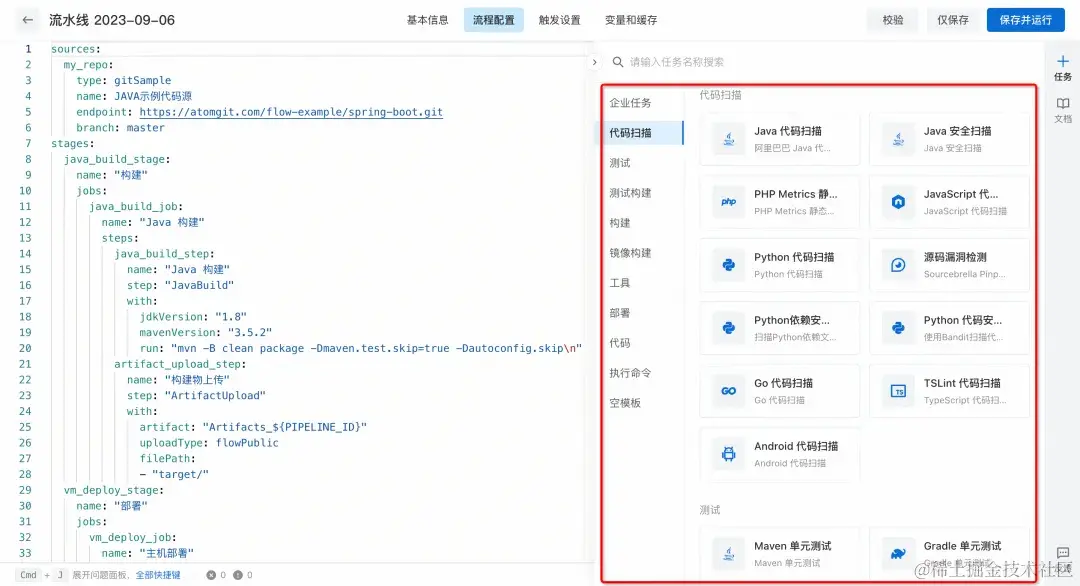1080x586 pixels.
Task: Select the Maven 单元测试 task icon
Action: 727,551
